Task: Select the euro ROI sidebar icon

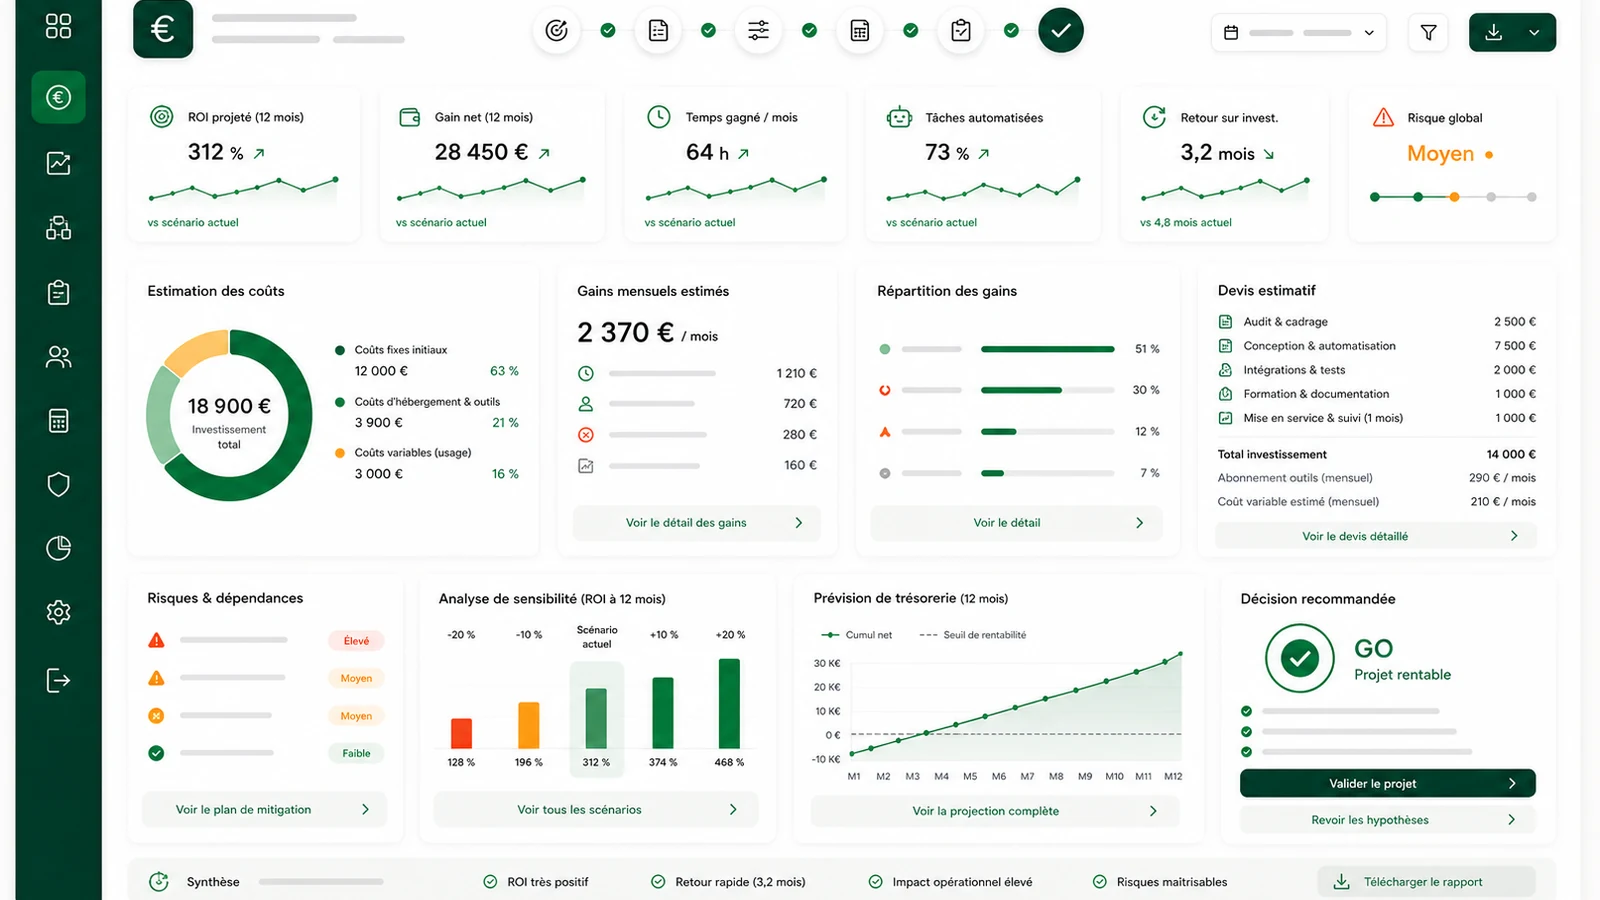Action: click(x=58, y=97)
